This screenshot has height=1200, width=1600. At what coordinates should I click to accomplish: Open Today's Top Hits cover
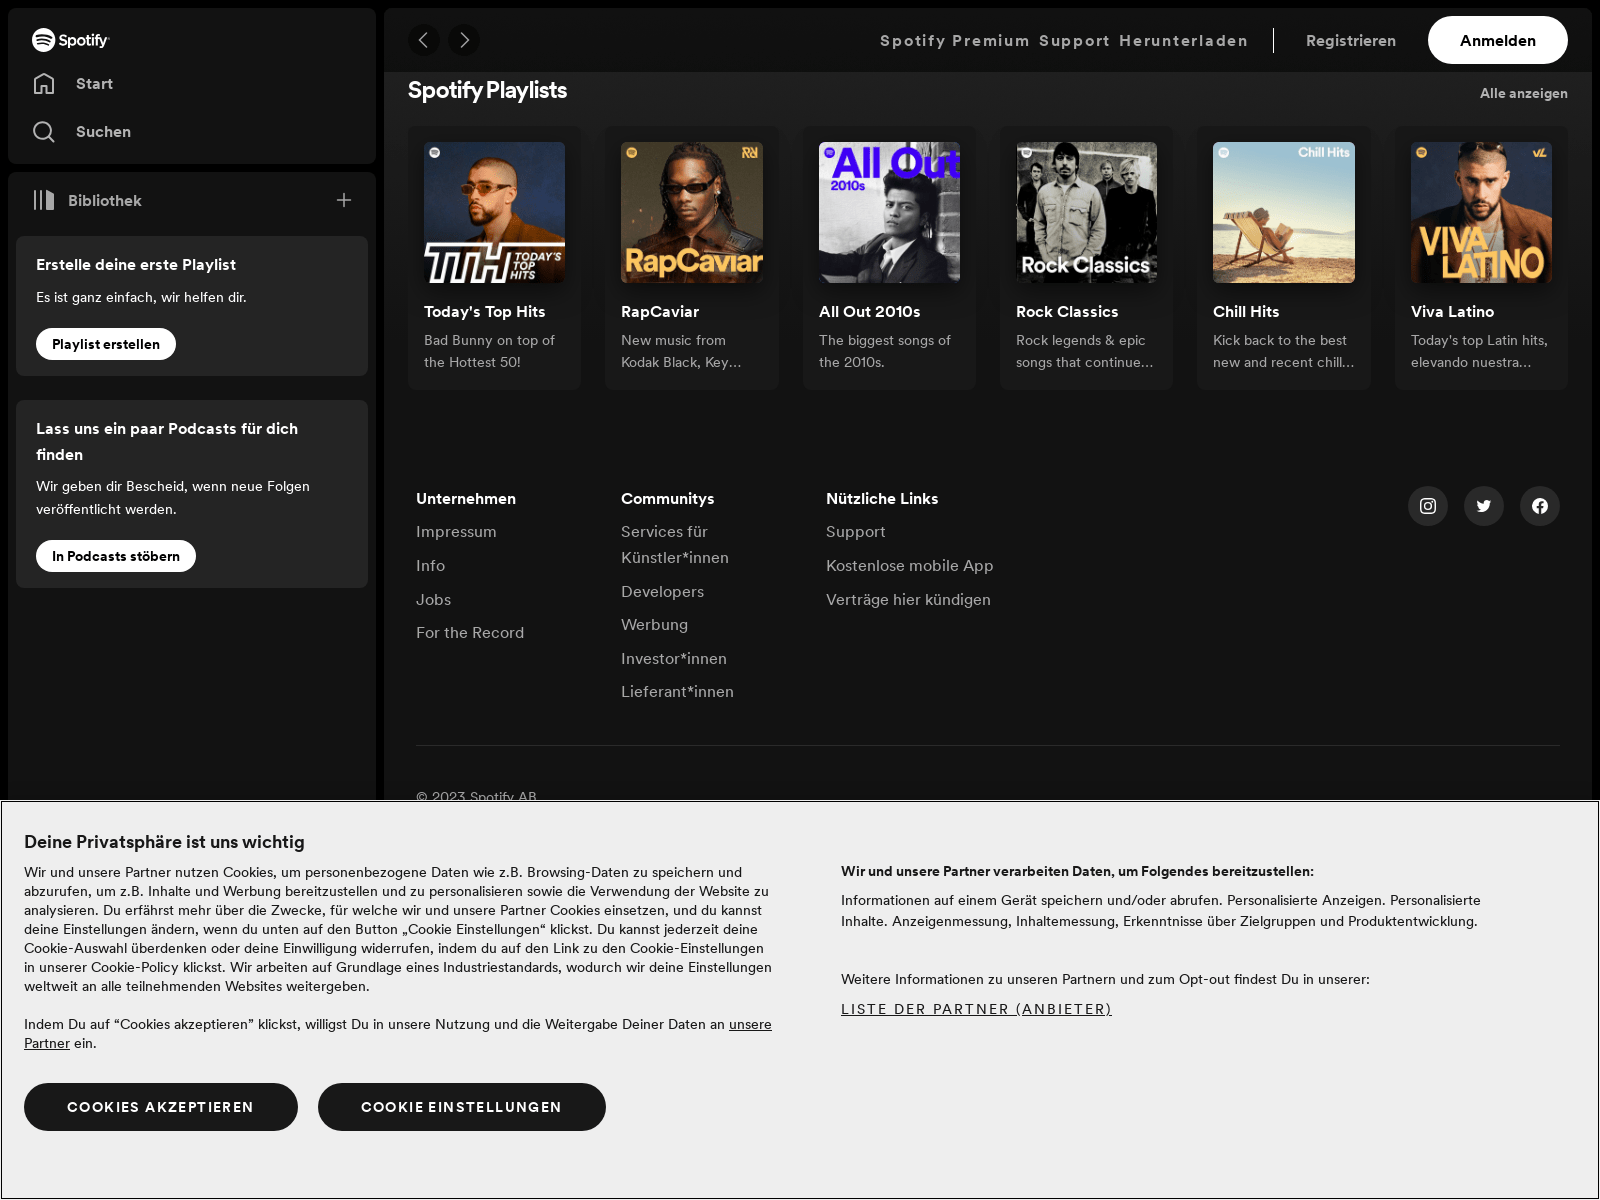click(494, 212)
